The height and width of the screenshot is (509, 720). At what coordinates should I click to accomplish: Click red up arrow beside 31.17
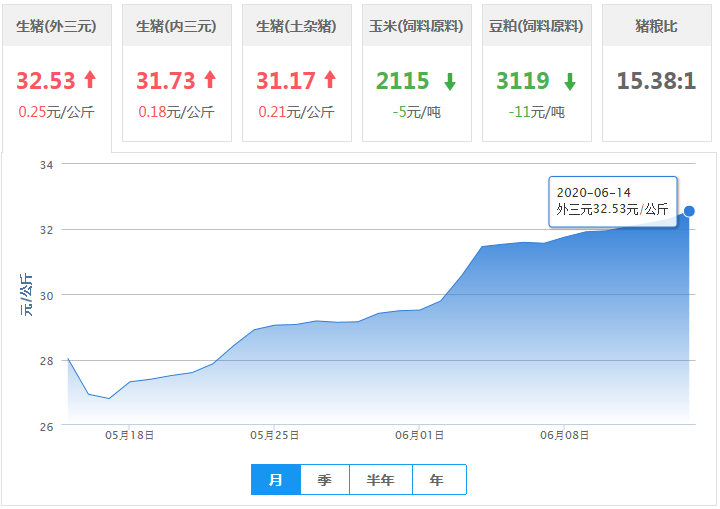330,81
